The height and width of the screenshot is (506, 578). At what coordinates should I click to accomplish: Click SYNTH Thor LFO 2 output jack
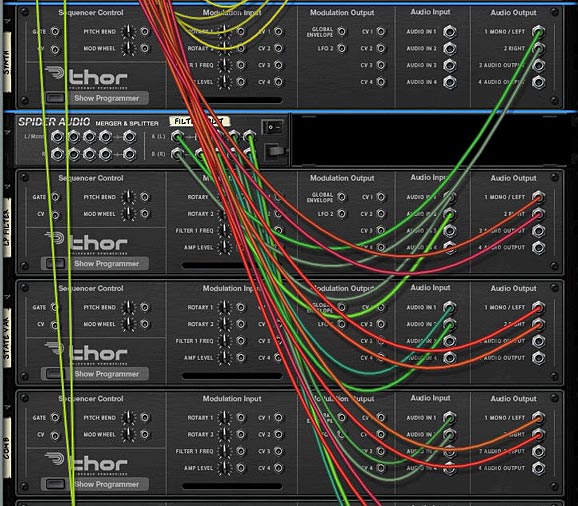(x=342, y=49)
